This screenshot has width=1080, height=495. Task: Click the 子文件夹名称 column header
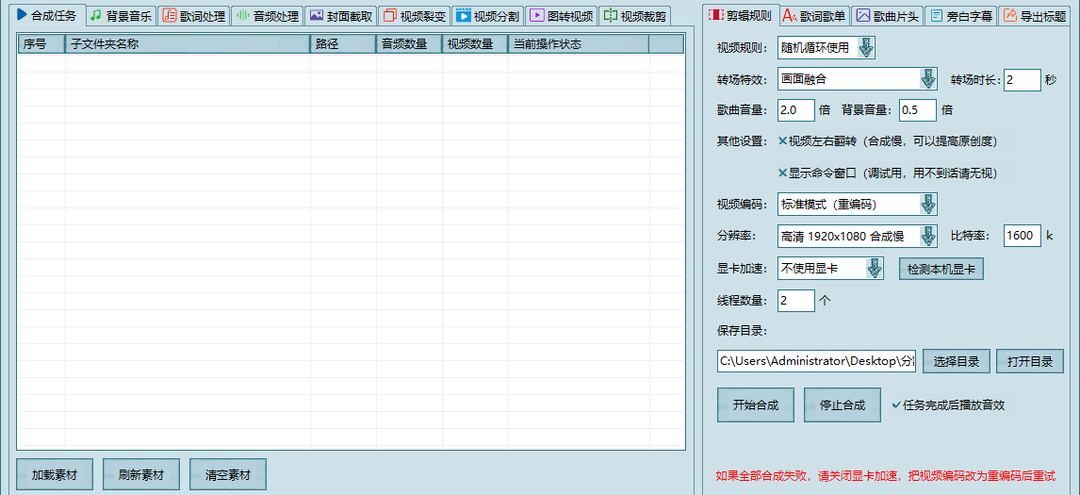tap(186, 45)
